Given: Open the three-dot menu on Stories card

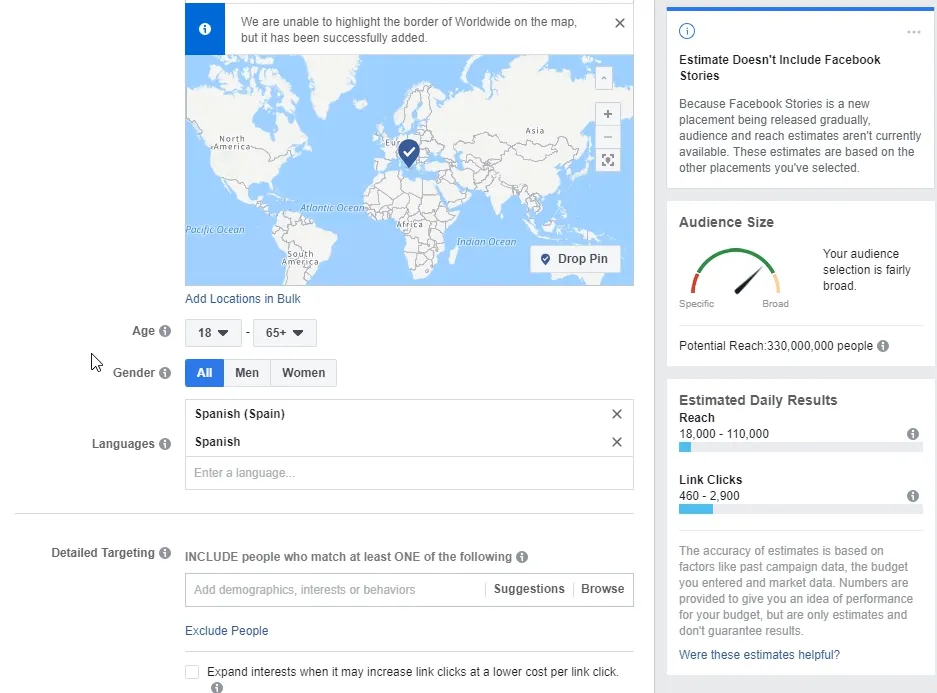Looking at the screenshot, I should (914, 32).
